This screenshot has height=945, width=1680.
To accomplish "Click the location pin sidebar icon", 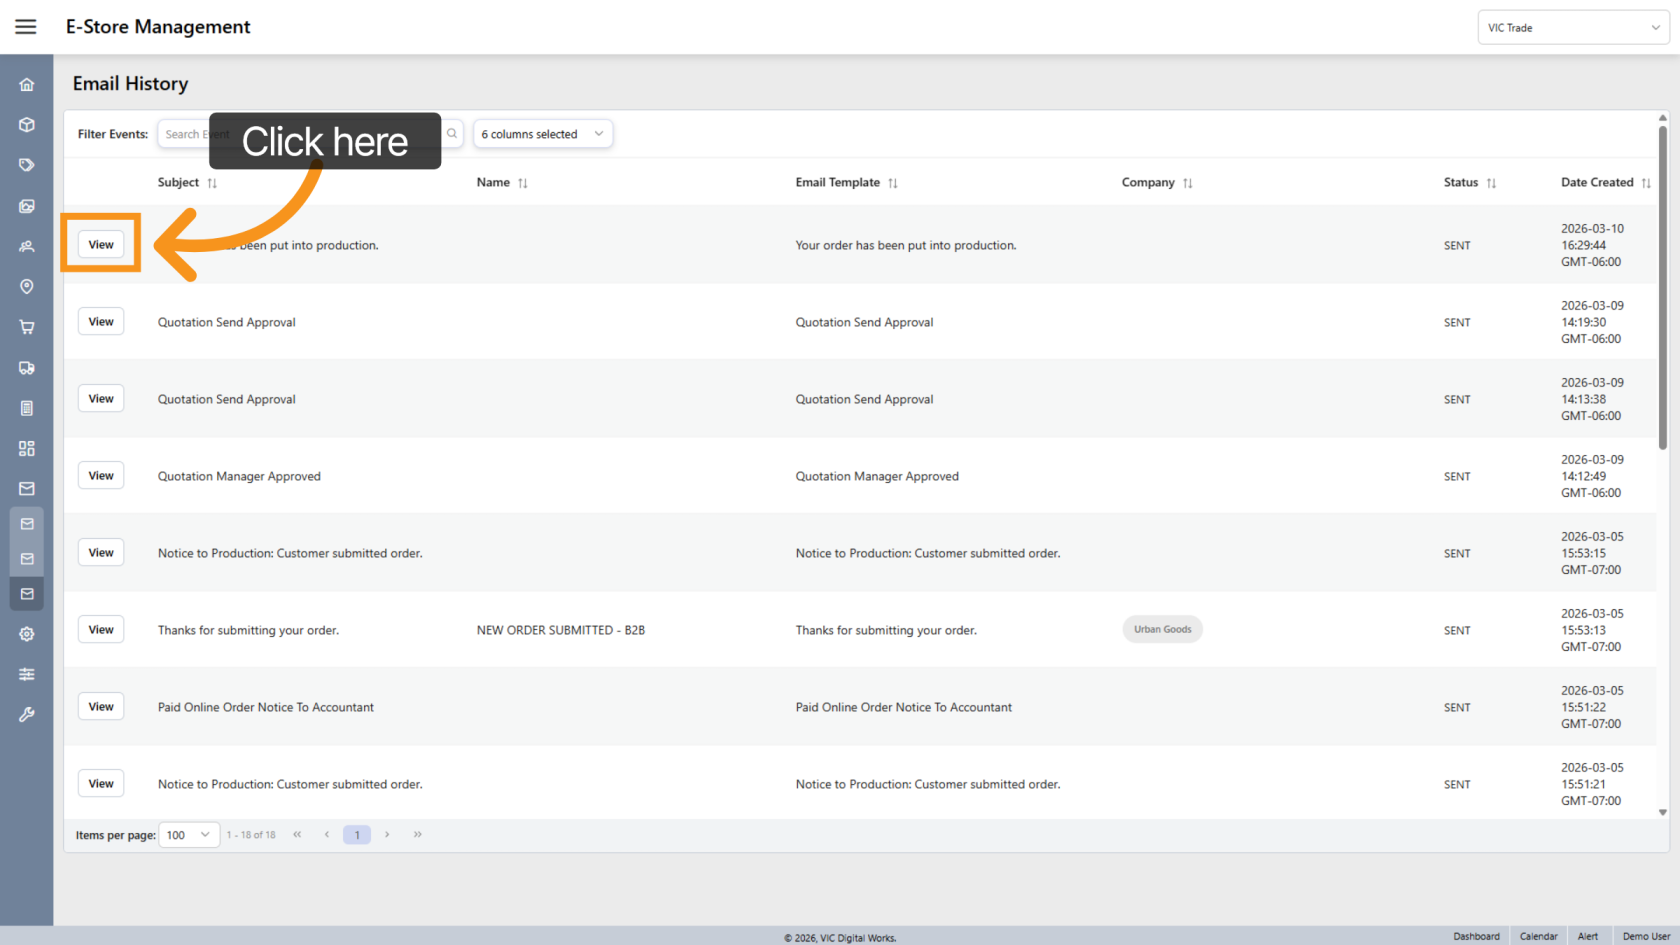I will (x=27, y=287).
